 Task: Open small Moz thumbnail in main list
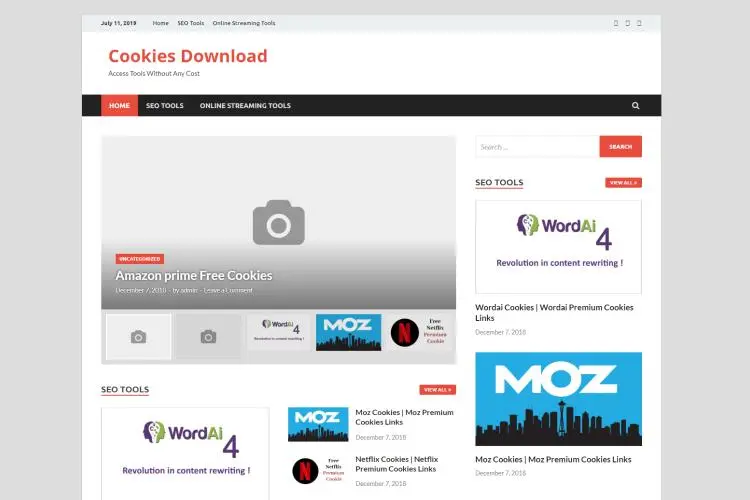pyautogui.click(x=318, y=424)
